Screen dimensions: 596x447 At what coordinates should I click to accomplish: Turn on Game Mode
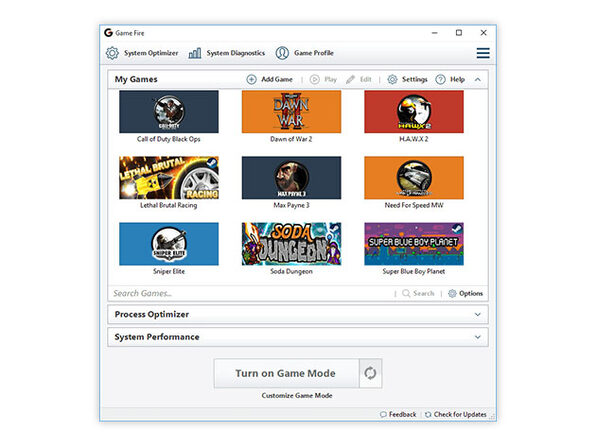[x=286, y=373]
